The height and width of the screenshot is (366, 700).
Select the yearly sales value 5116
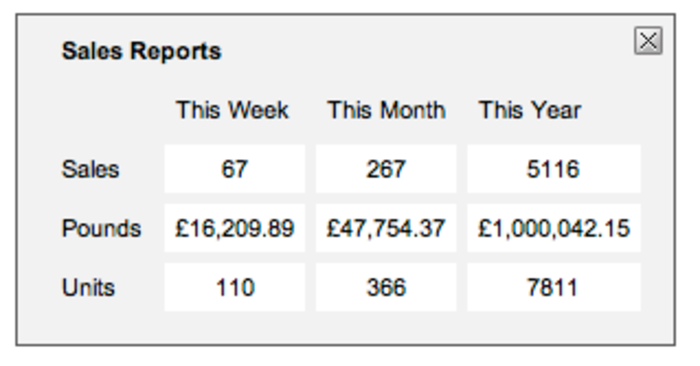coord(554,169)
